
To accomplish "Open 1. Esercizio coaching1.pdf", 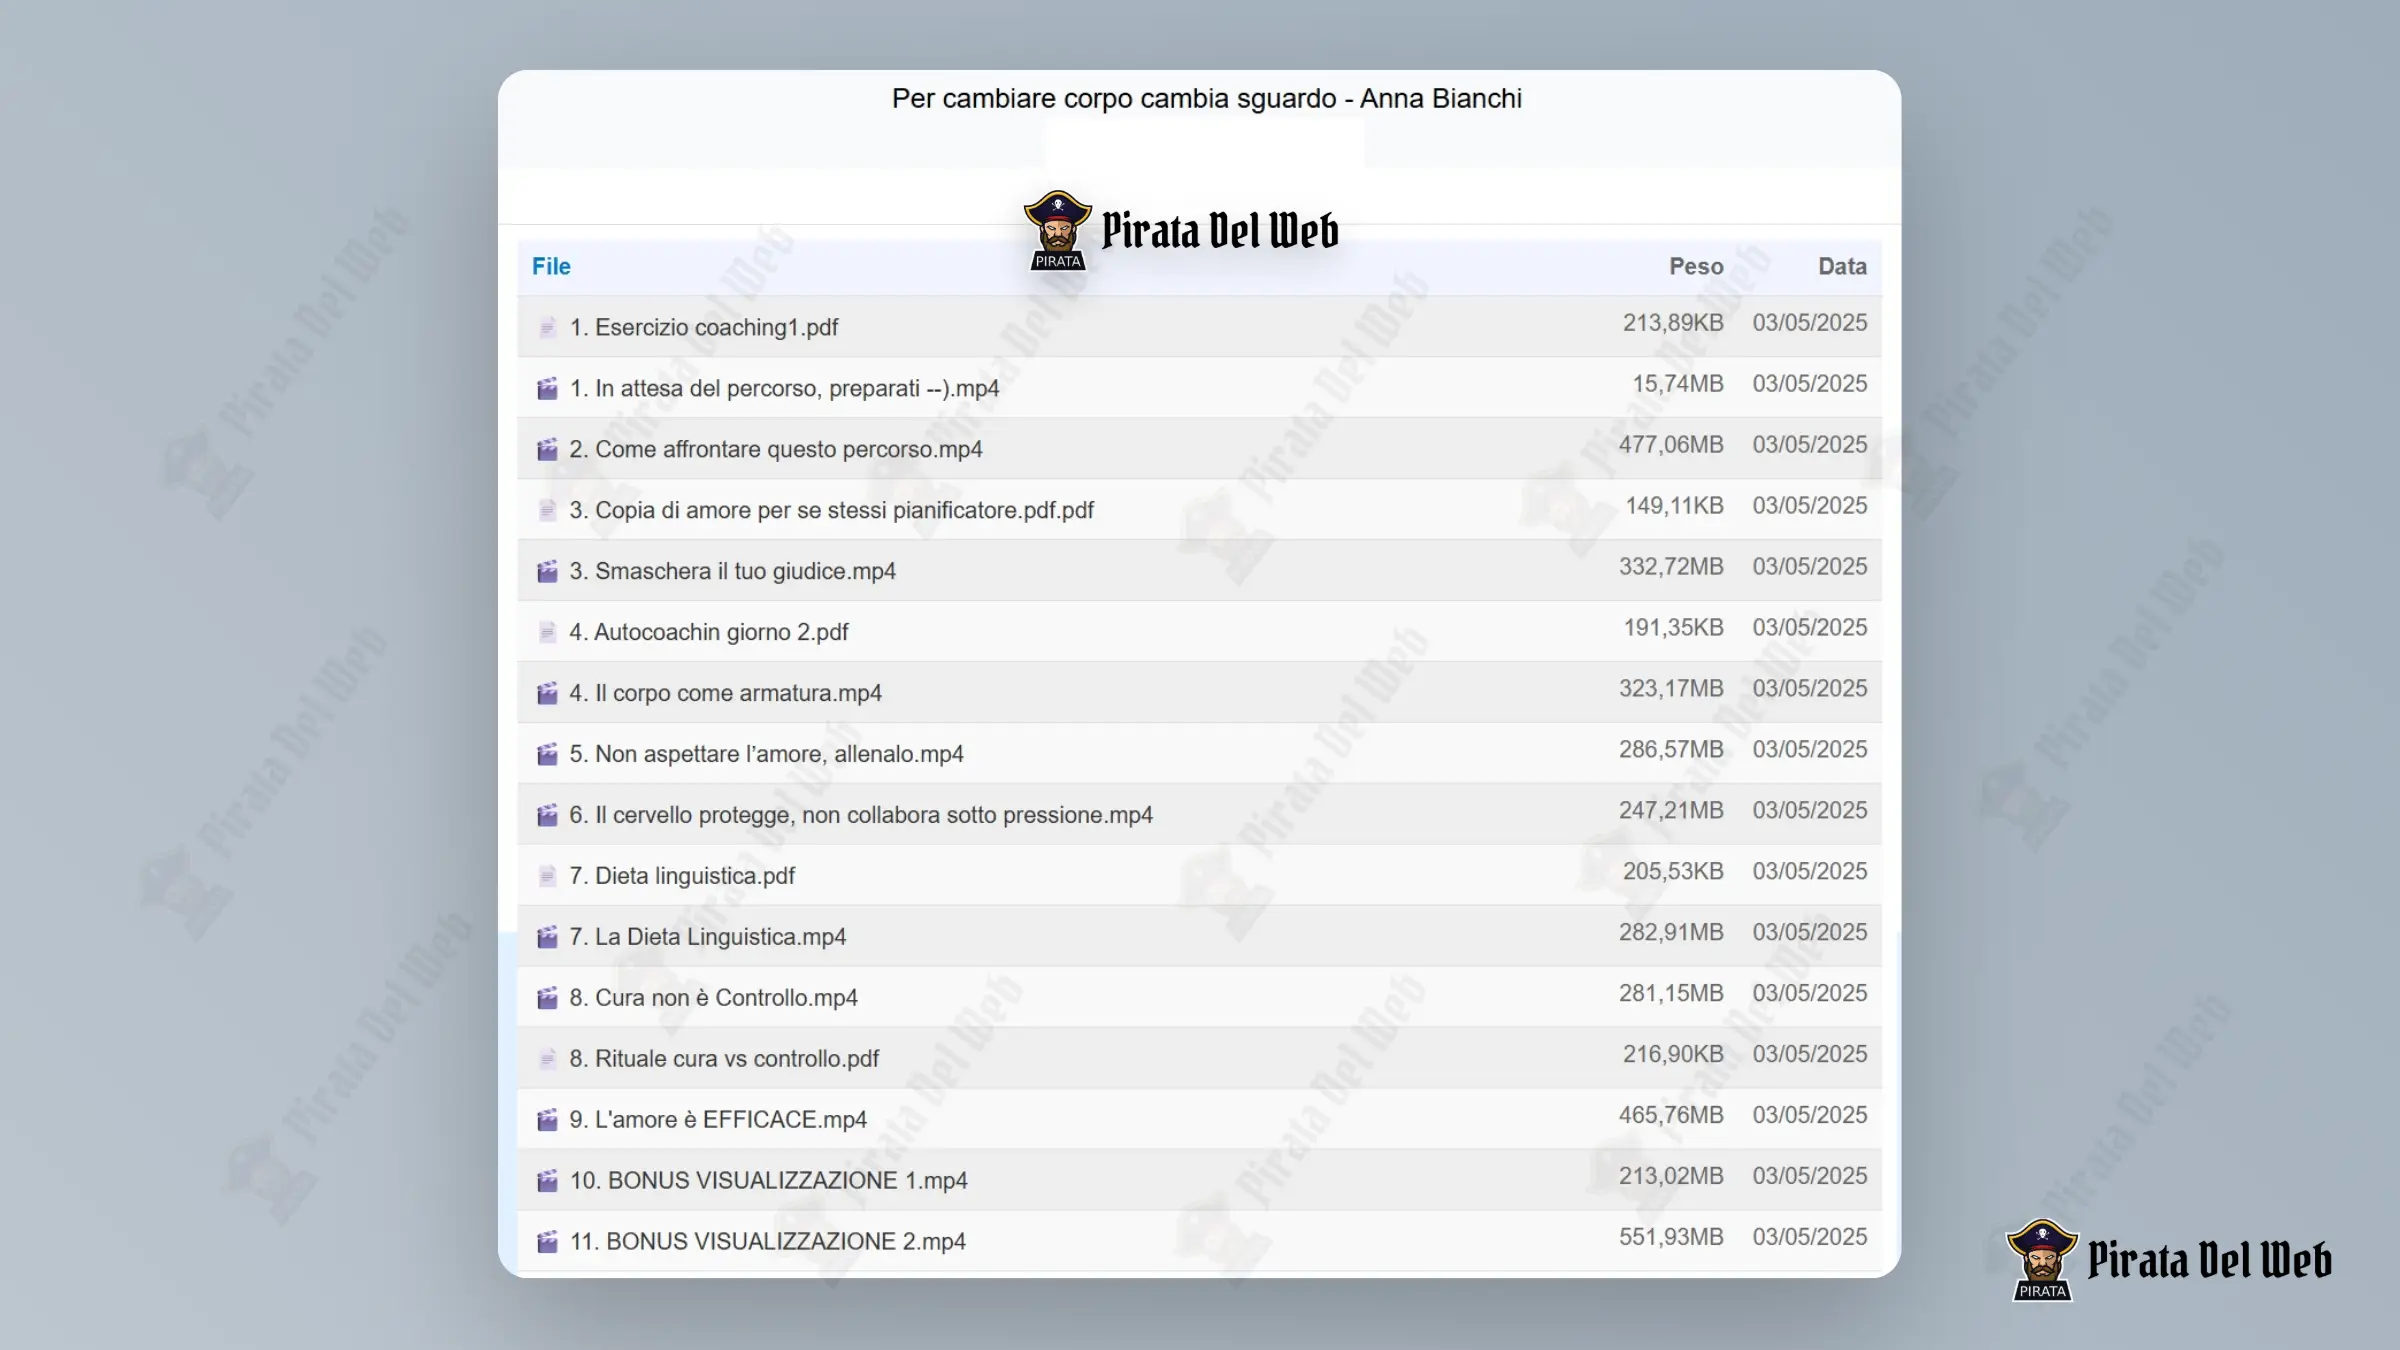I will click(704, 328).
